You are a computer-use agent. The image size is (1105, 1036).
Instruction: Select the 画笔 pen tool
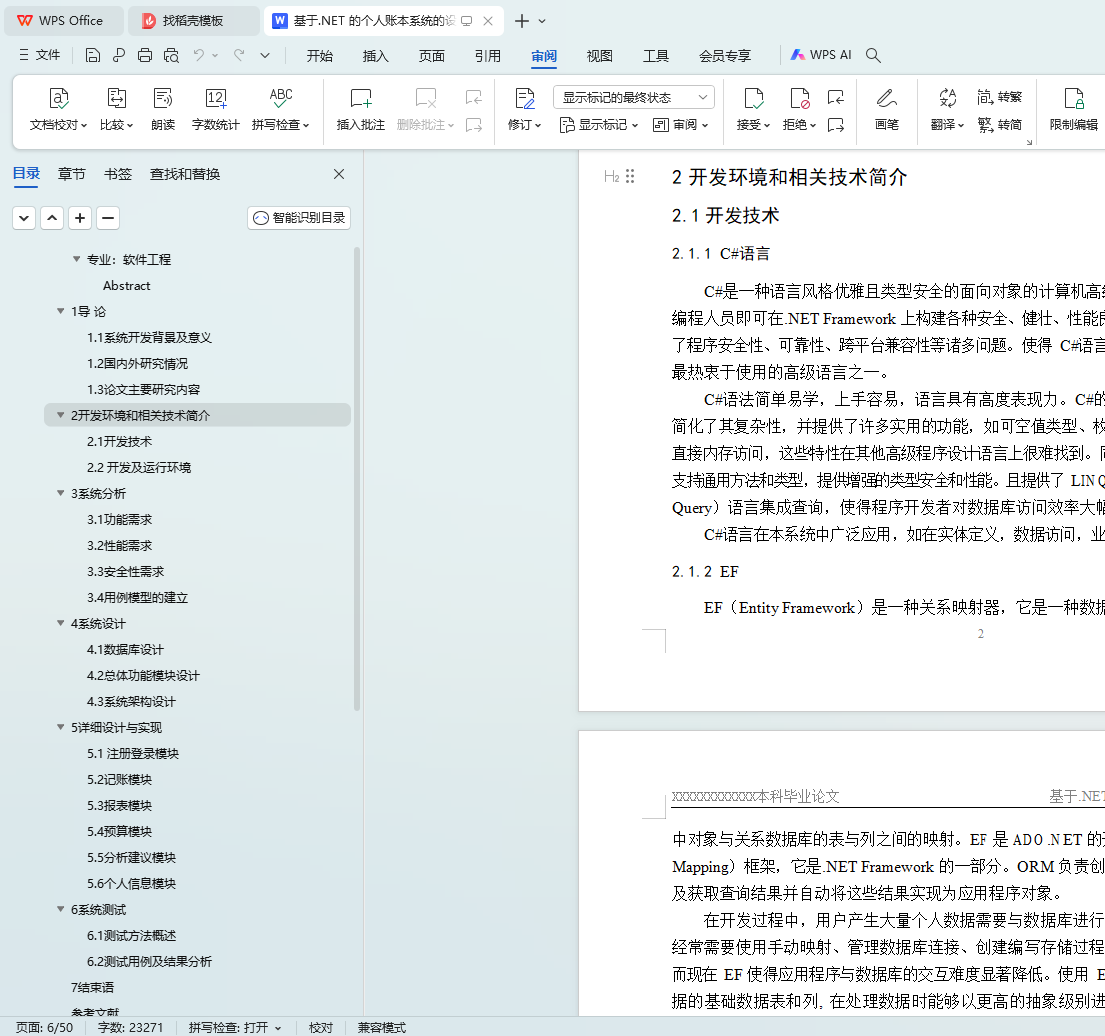pyautogui.click(x=887, y=109)
